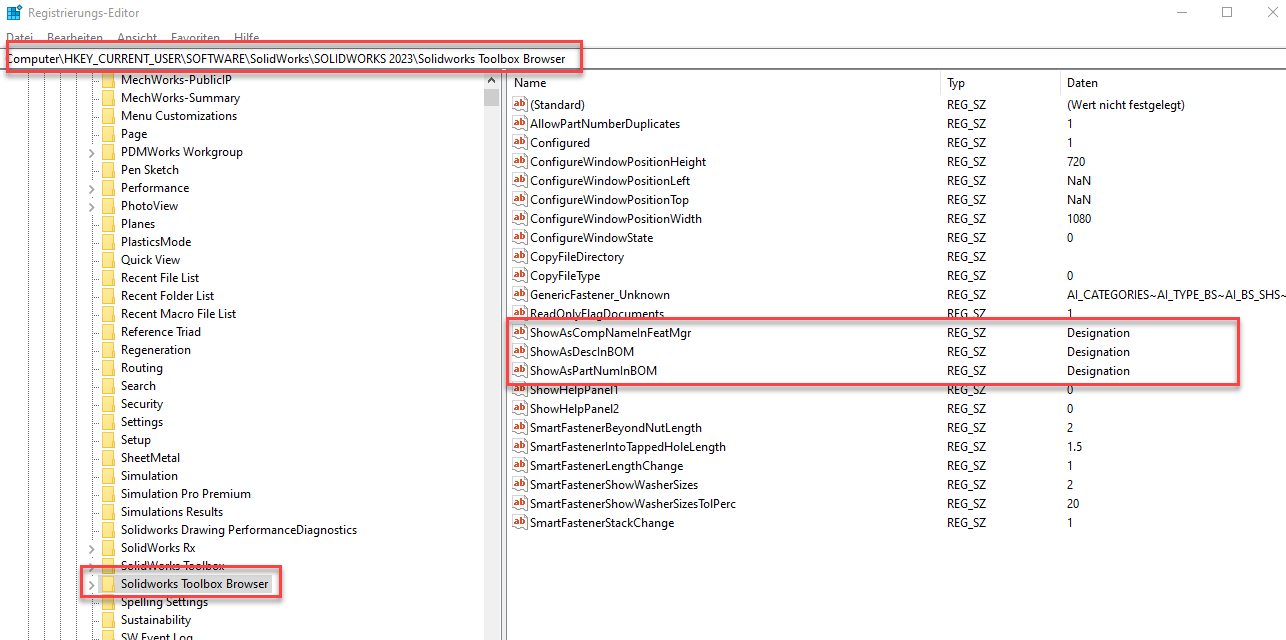Click the folder icon for Solidworks Toolbox Browser
Viewport: 1286px width, 640px height.
(x=108, y=584)
